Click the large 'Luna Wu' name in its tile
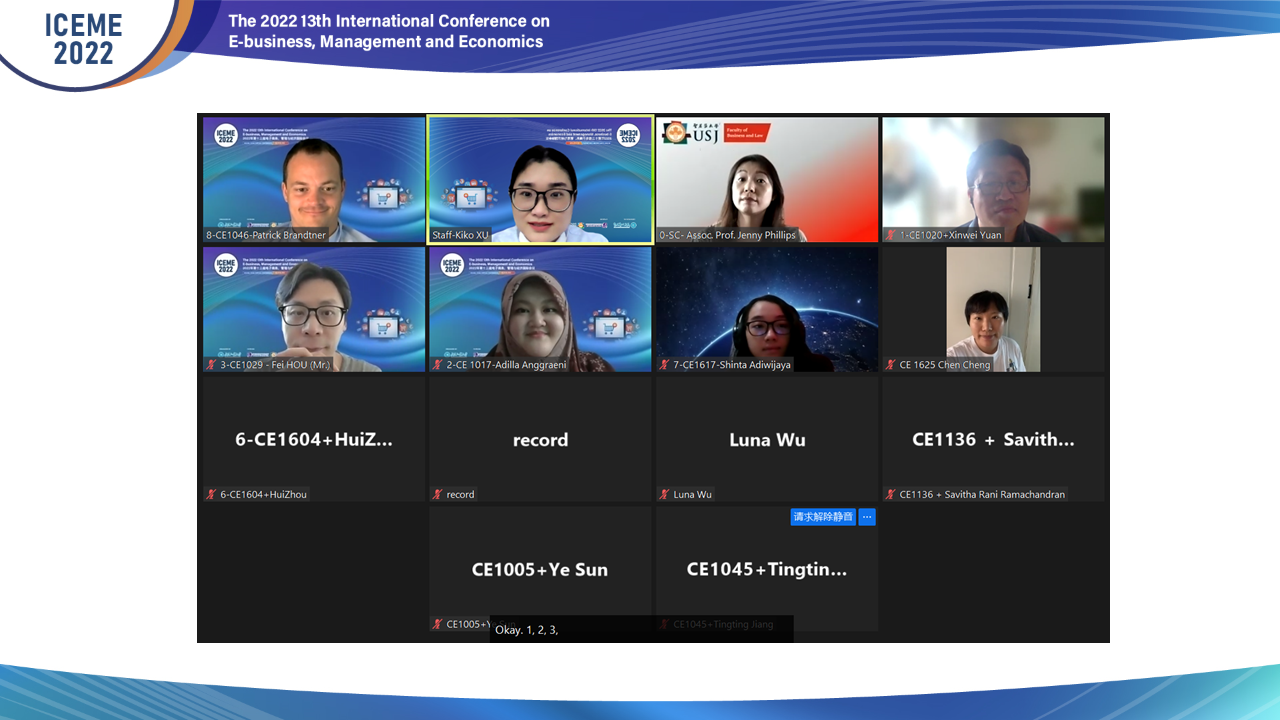 (767, 439)
